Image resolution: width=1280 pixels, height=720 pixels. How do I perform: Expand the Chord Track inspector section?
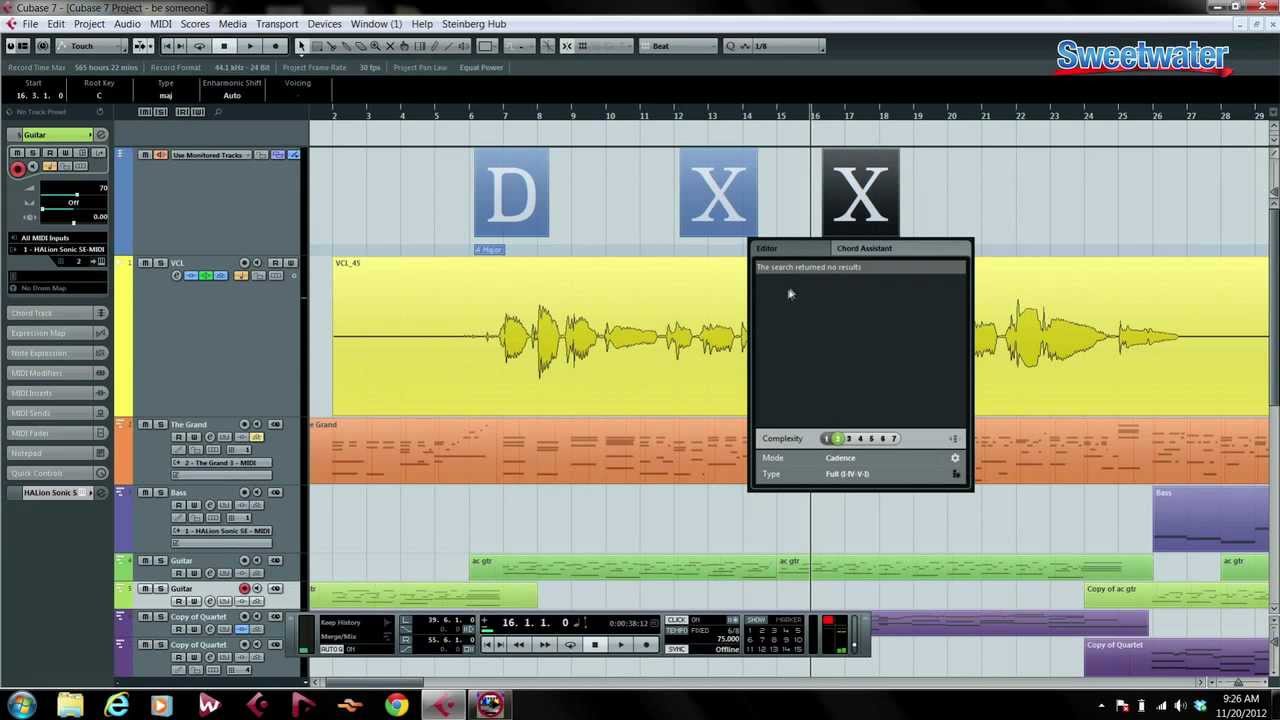[x=57, y=313]
